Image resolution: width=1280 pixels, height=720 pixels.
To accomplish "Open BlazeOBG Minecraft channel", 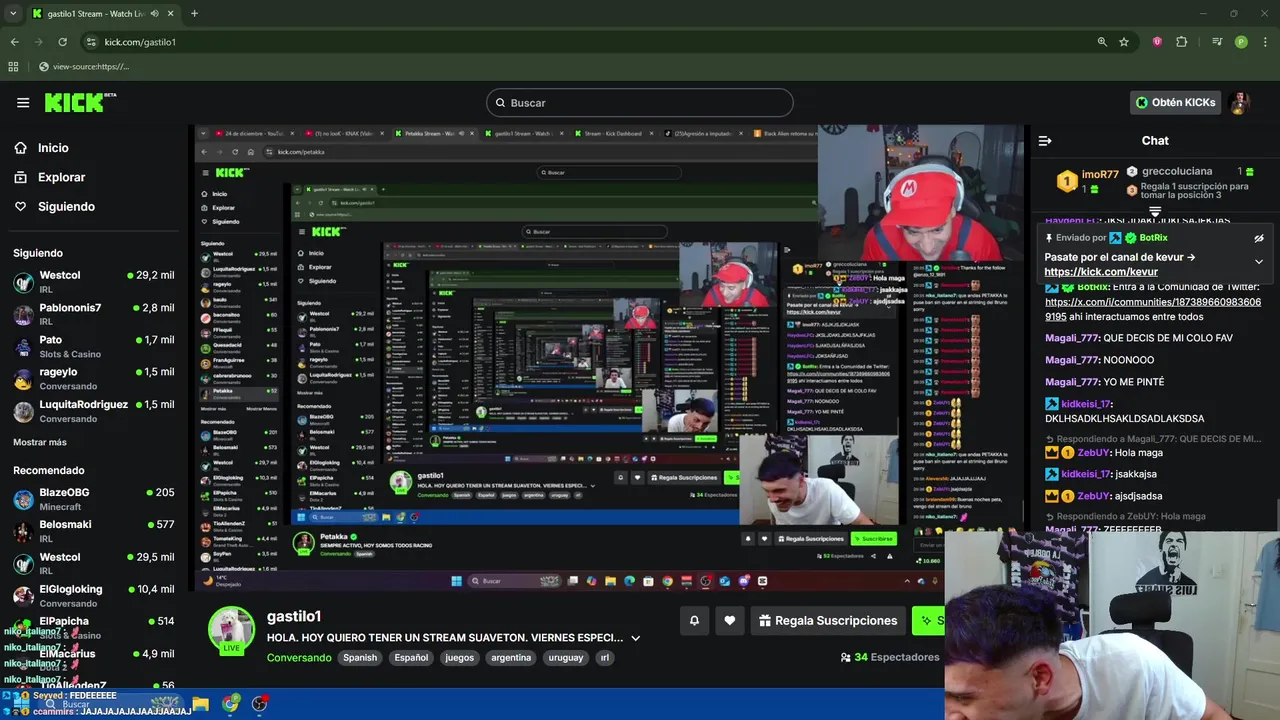I will pyautogui.click(x=94, y=499).
